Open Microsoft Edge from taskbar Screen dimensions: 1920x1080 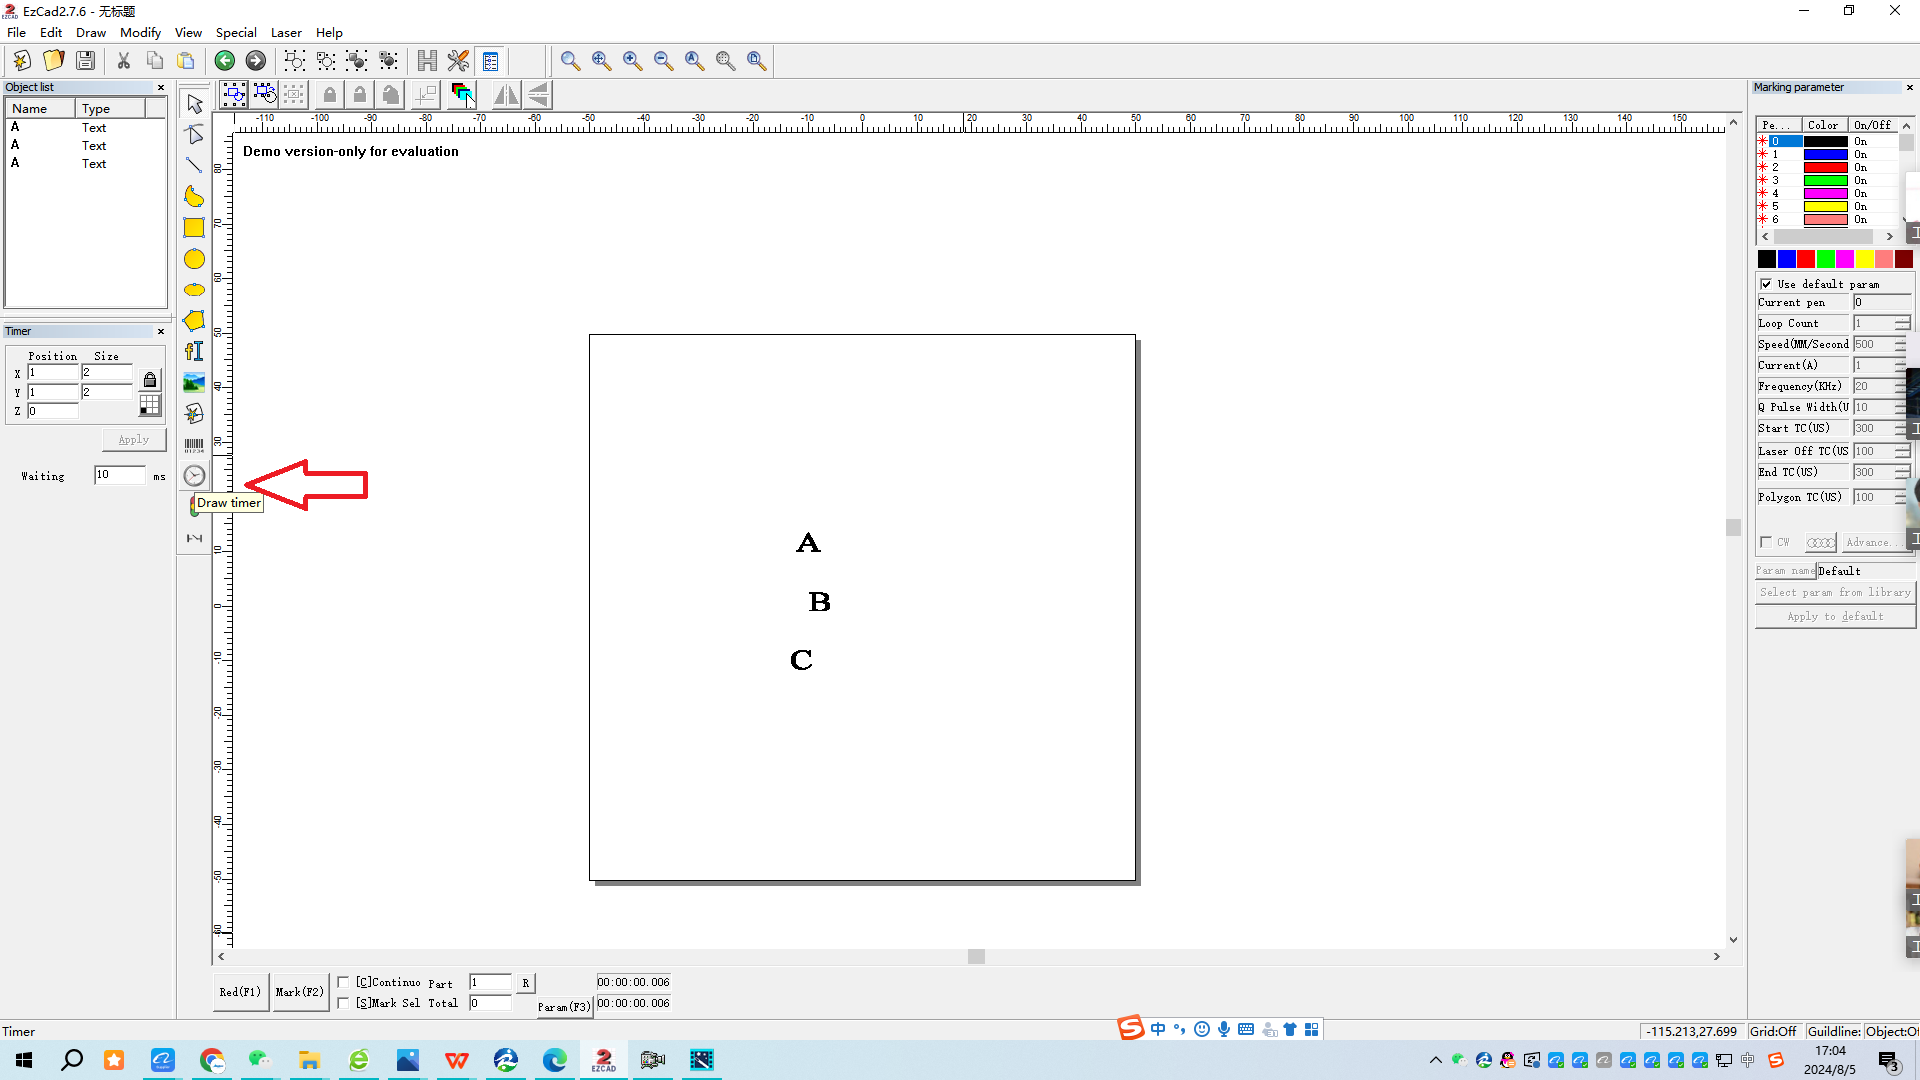(554, 1060)
